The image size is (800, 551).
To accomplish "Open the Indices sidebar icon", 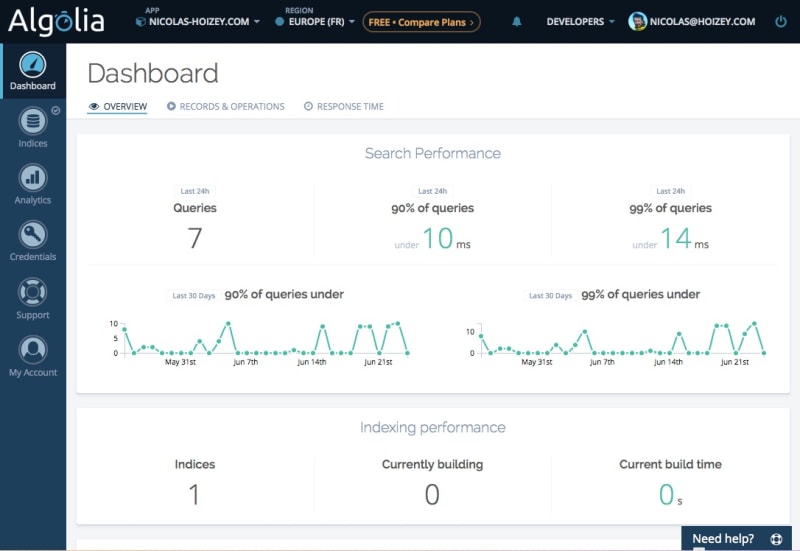I will tap(33, 121).
